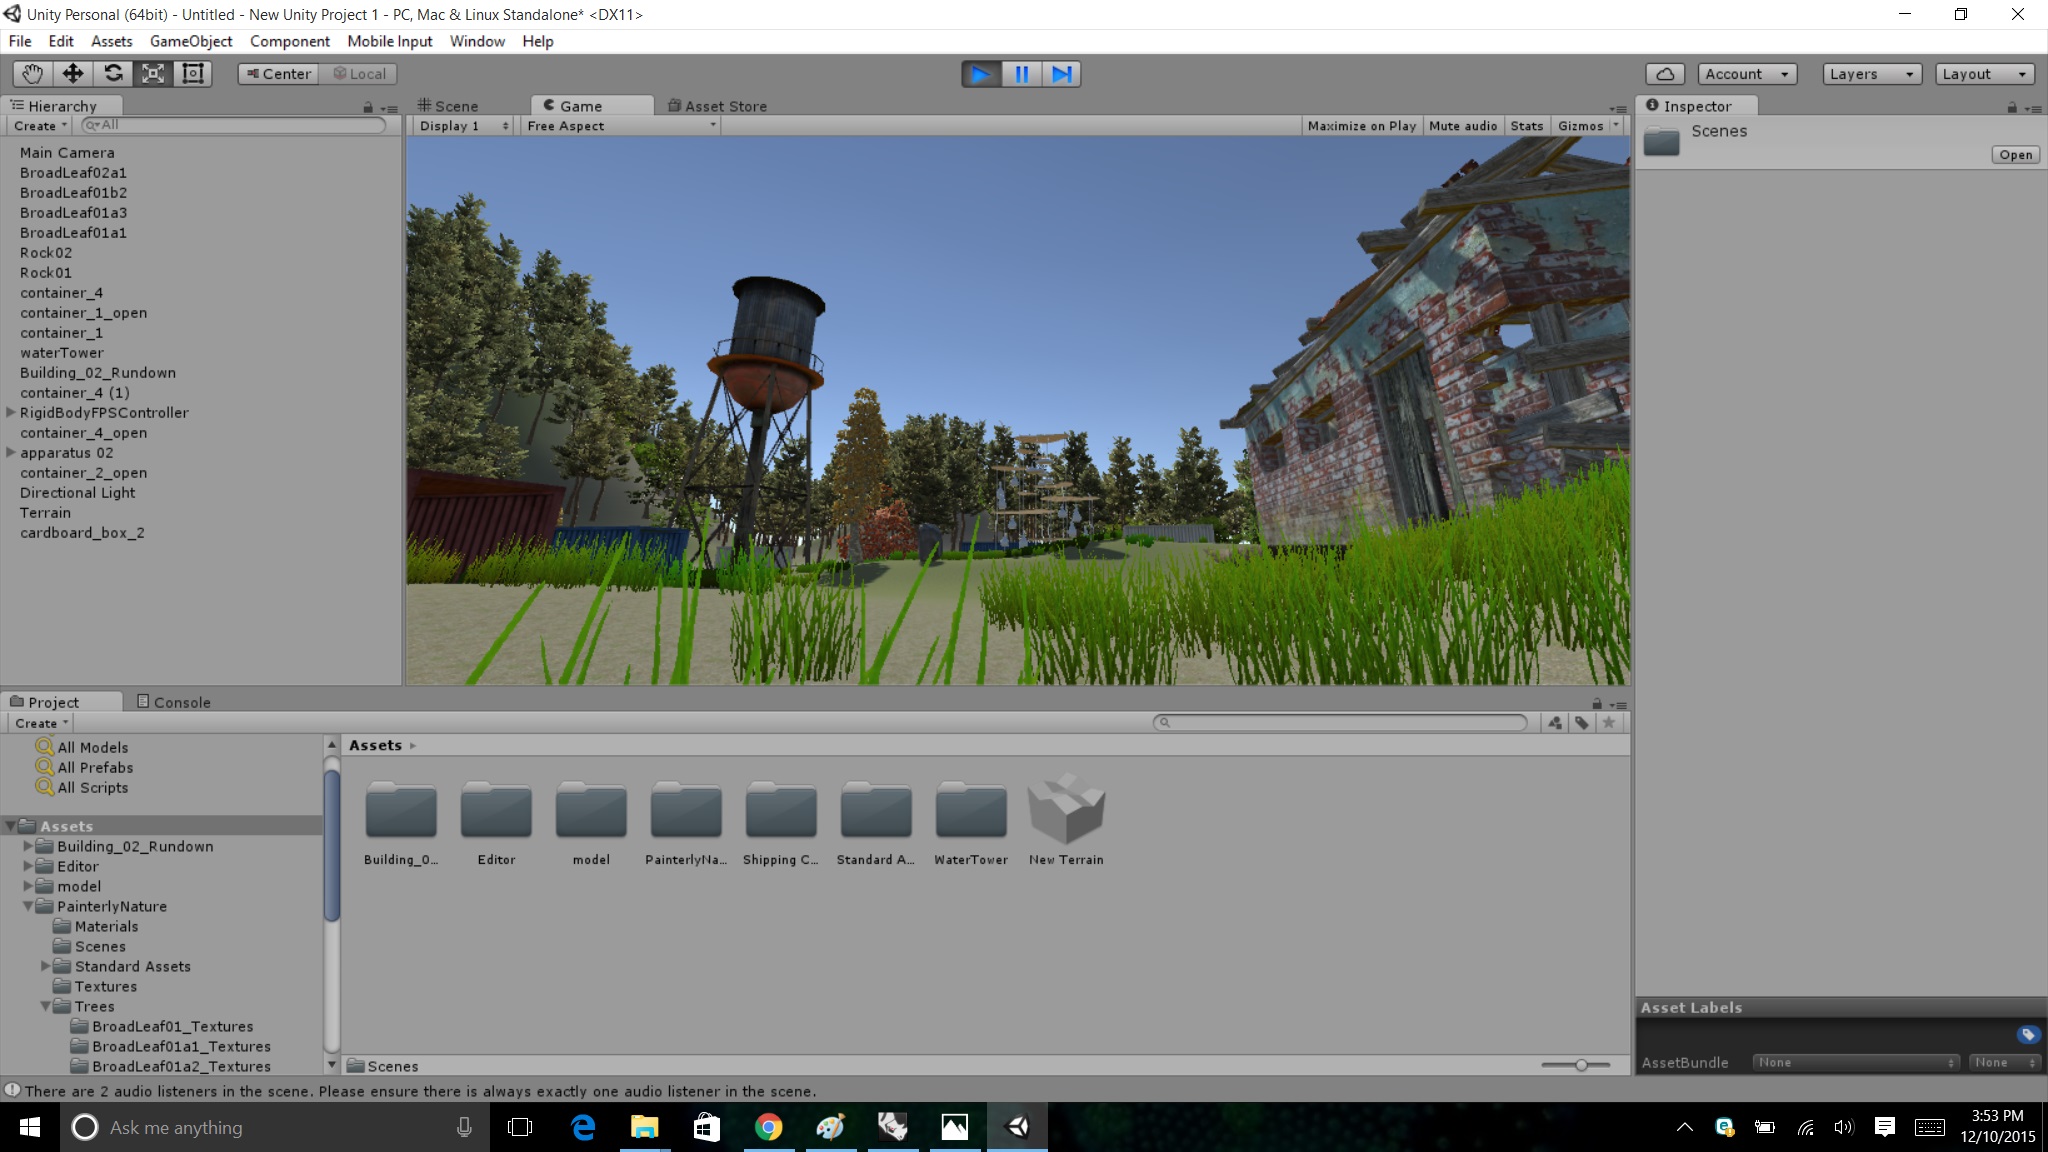Viewport: 2048px width, 1152px height.
Task: Select the Rect transform tool
Action: pos(192,73)
